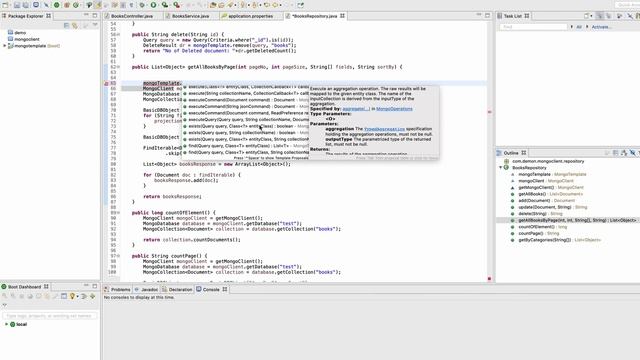Click the All link in Task List
Screen dimensions: 640x360
(579, 27)
